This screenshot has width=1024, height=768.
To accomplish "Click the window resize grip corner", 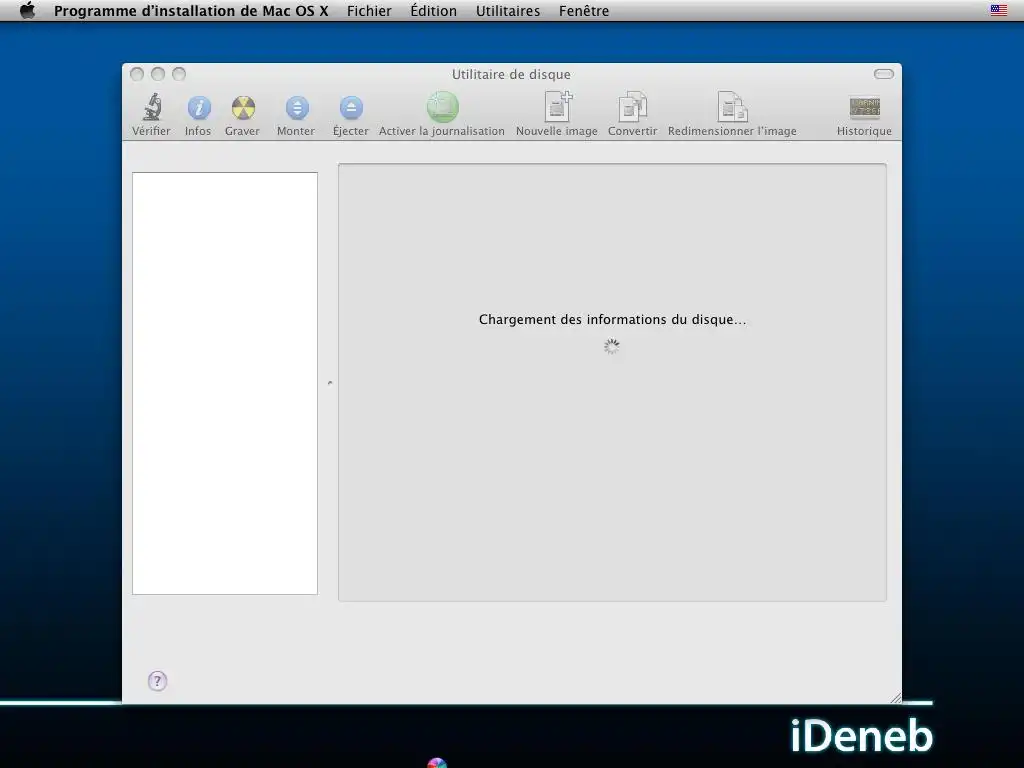I will coord(895,697).
